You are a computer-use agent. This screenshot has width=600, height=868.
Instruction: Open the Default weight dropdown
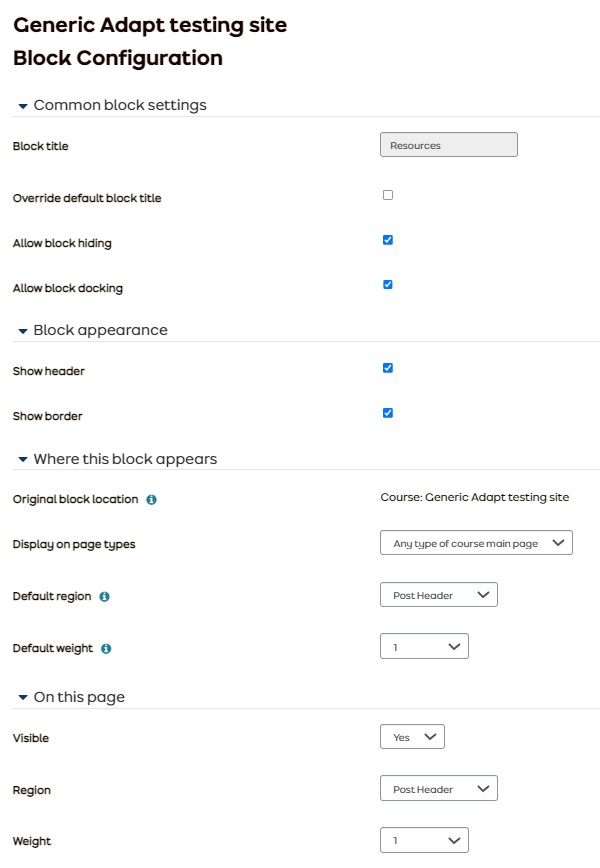(x=424, y=647)
